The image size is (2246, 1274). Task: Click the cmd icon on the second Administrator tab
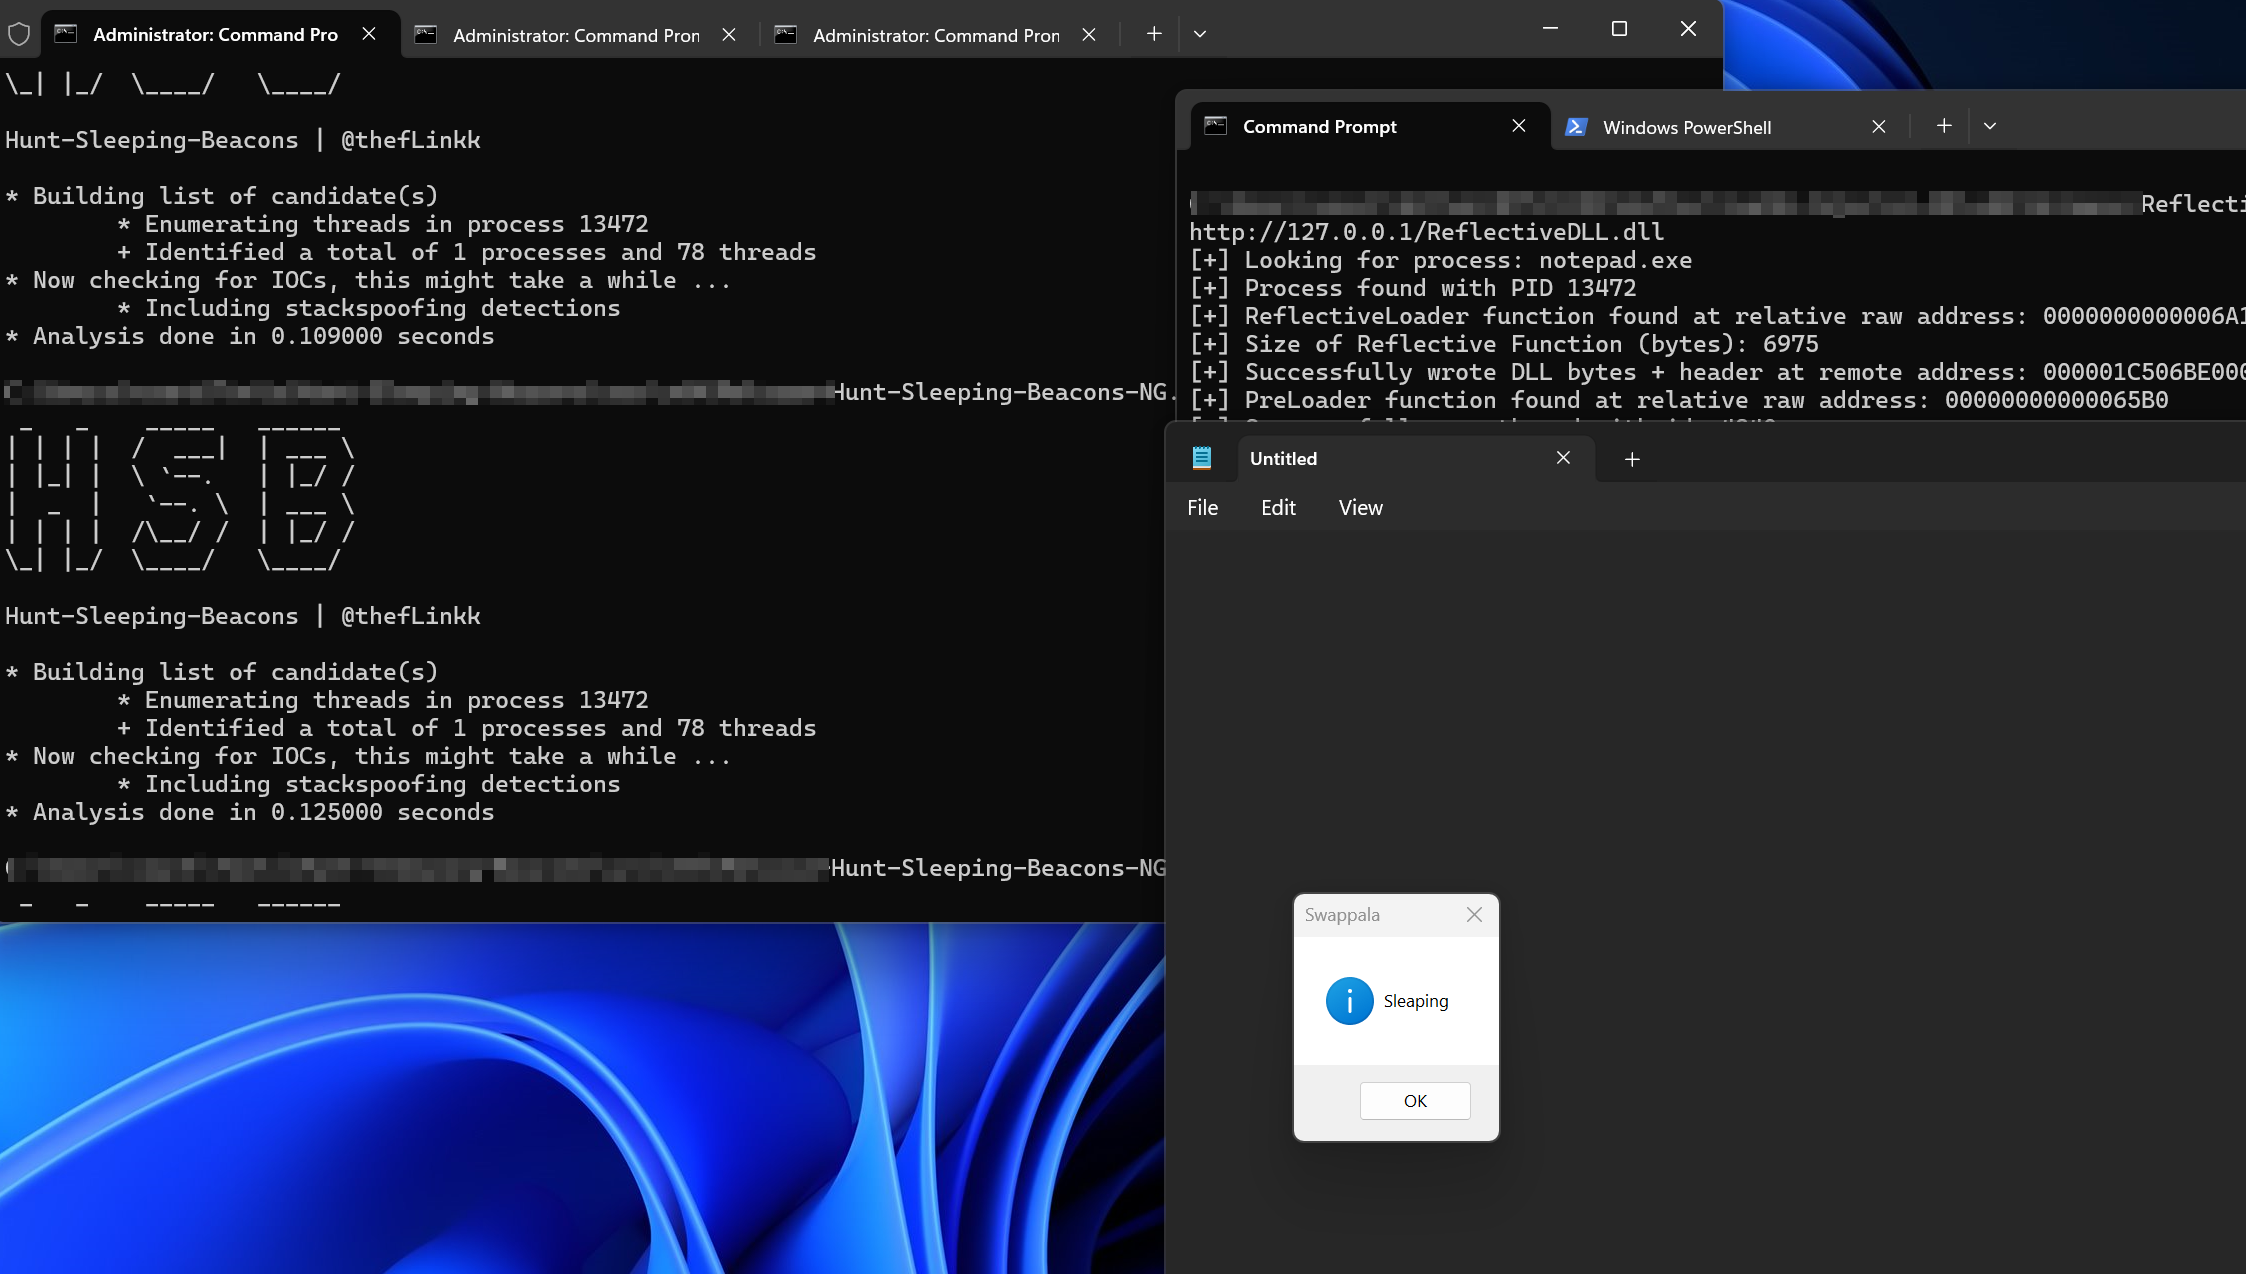[426, 34]
